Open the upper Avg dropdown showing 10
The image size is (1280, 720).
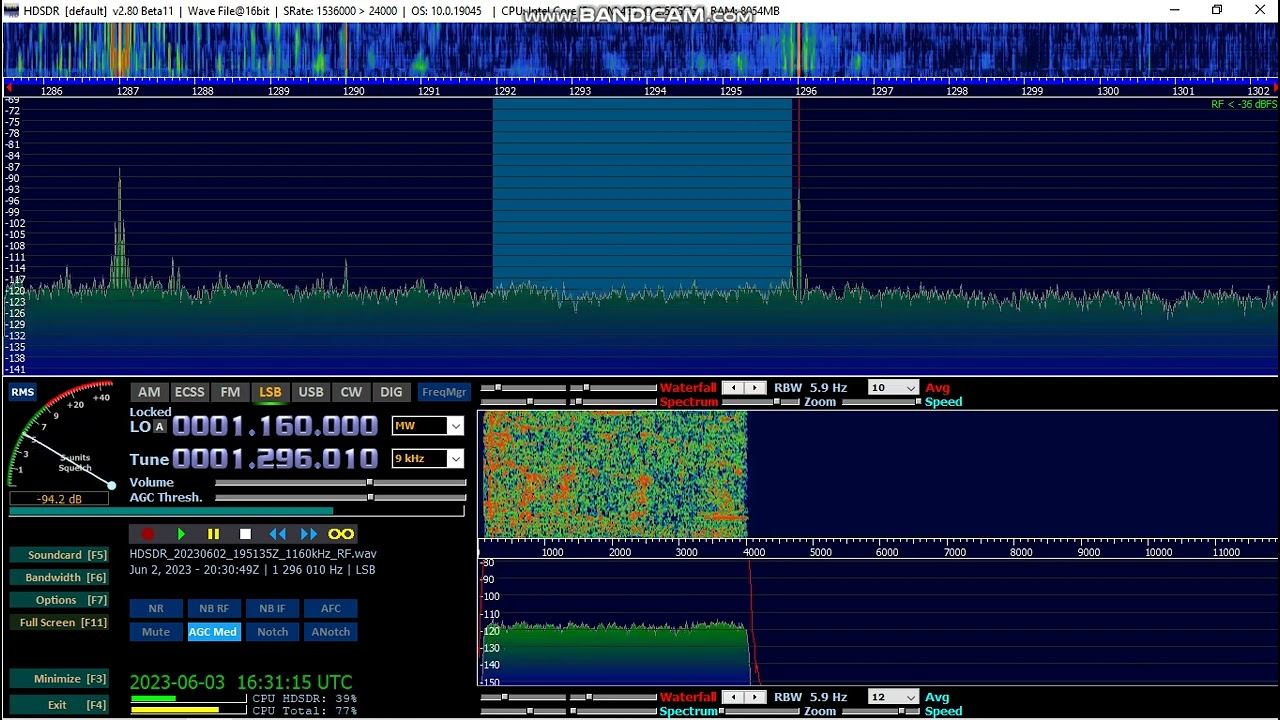coord(893,388)
